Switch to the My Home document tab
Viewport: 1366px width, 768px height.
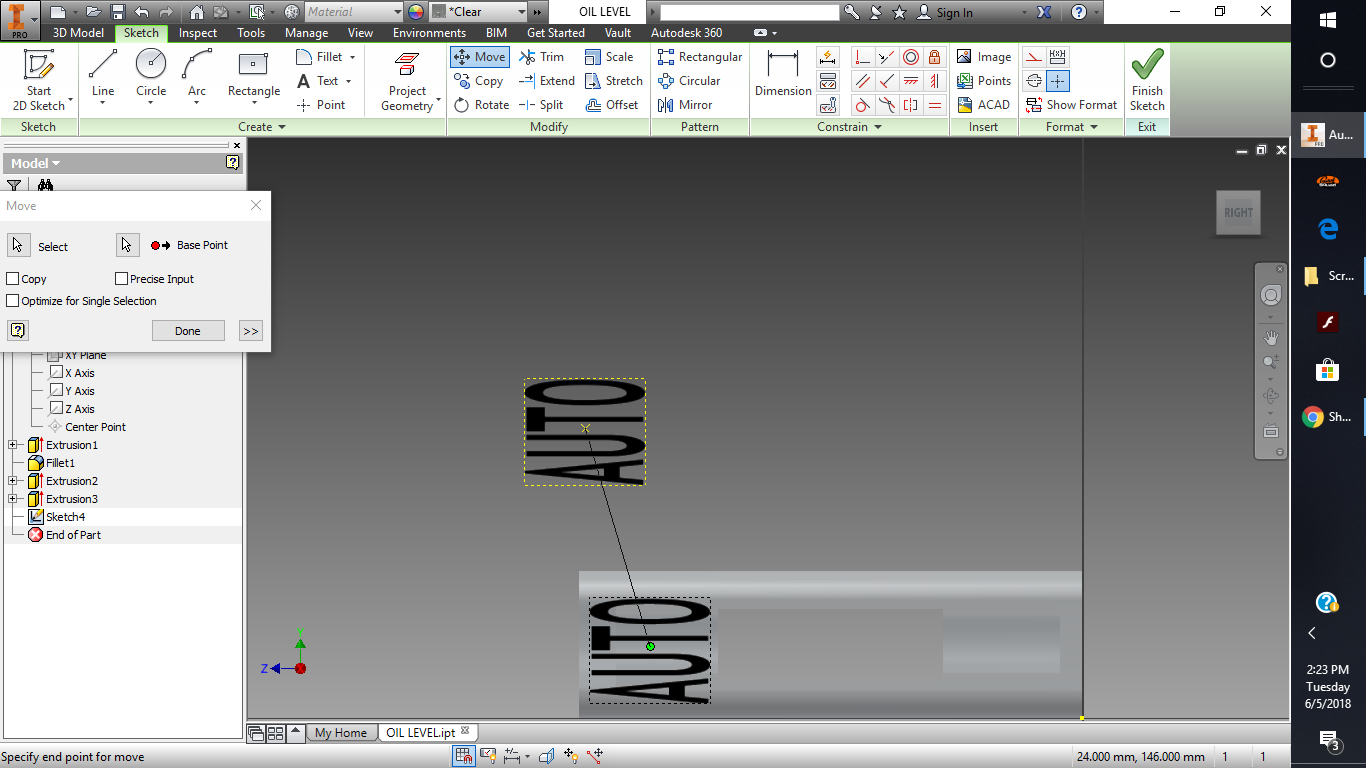341,733
